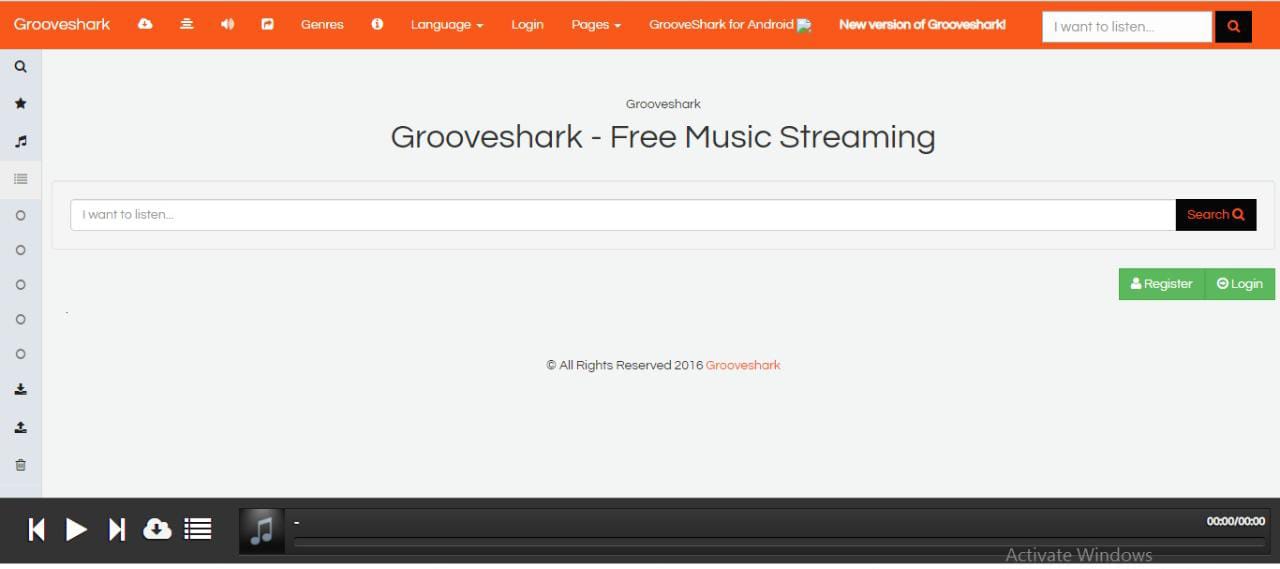Expand the Language dropdown menu
Screen dimensions: 1280x569
pos(447,24)
